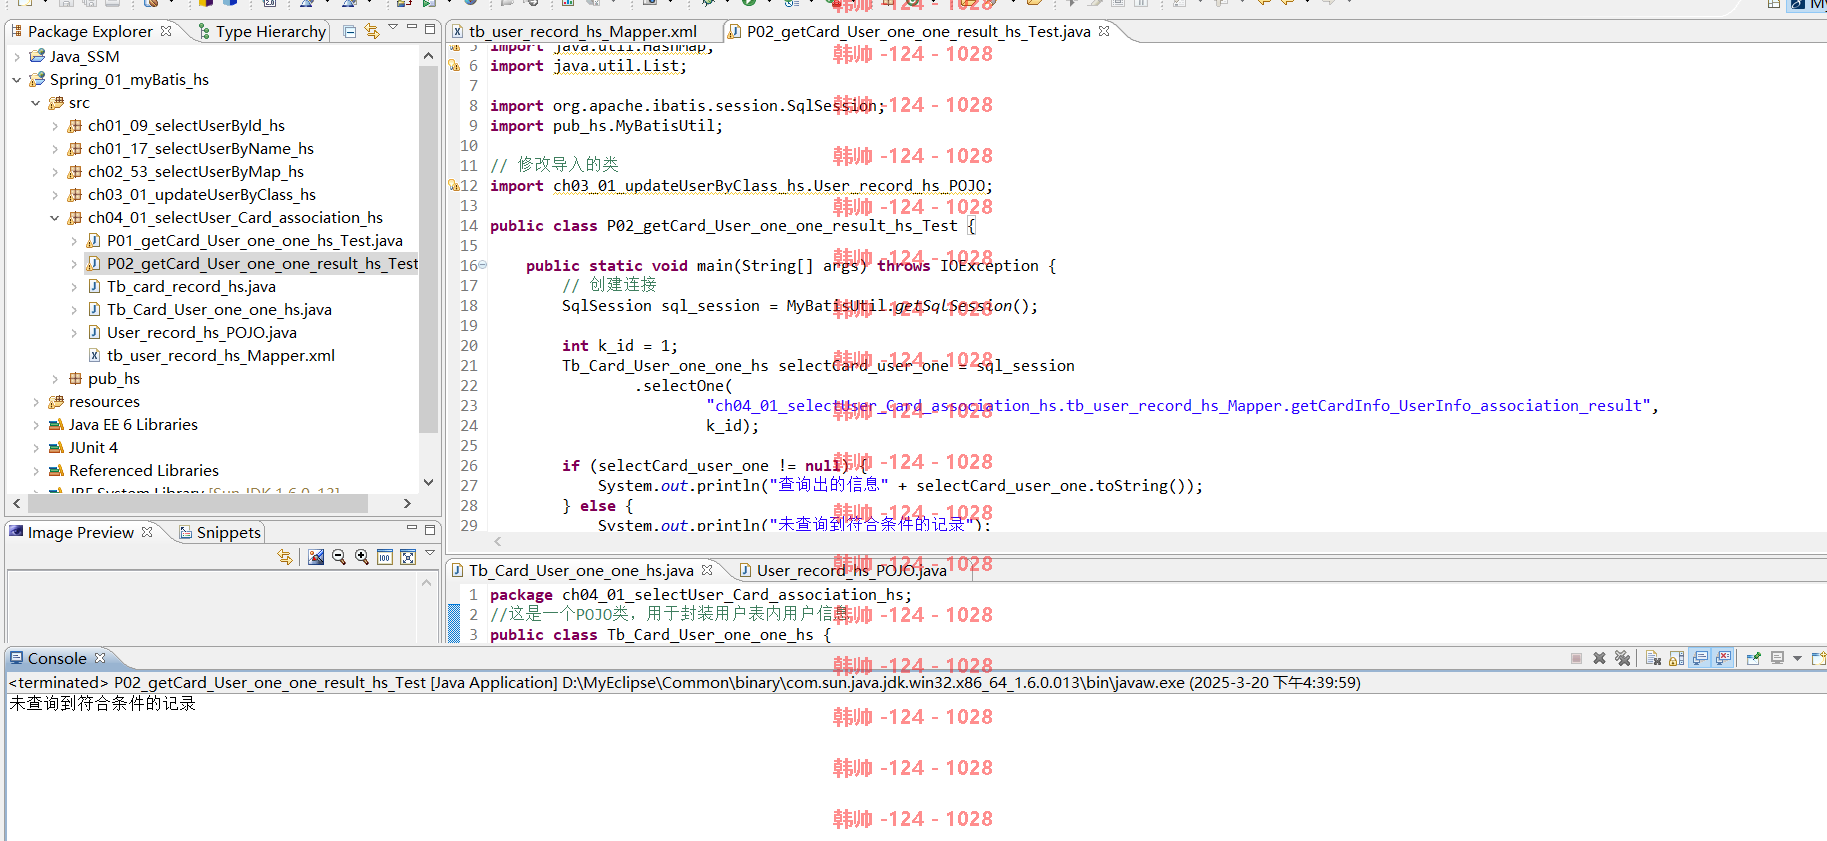Click Terminate button in Console
Screen dimensions: 1827x841
pyautogui.click(x=1576, y=658)
